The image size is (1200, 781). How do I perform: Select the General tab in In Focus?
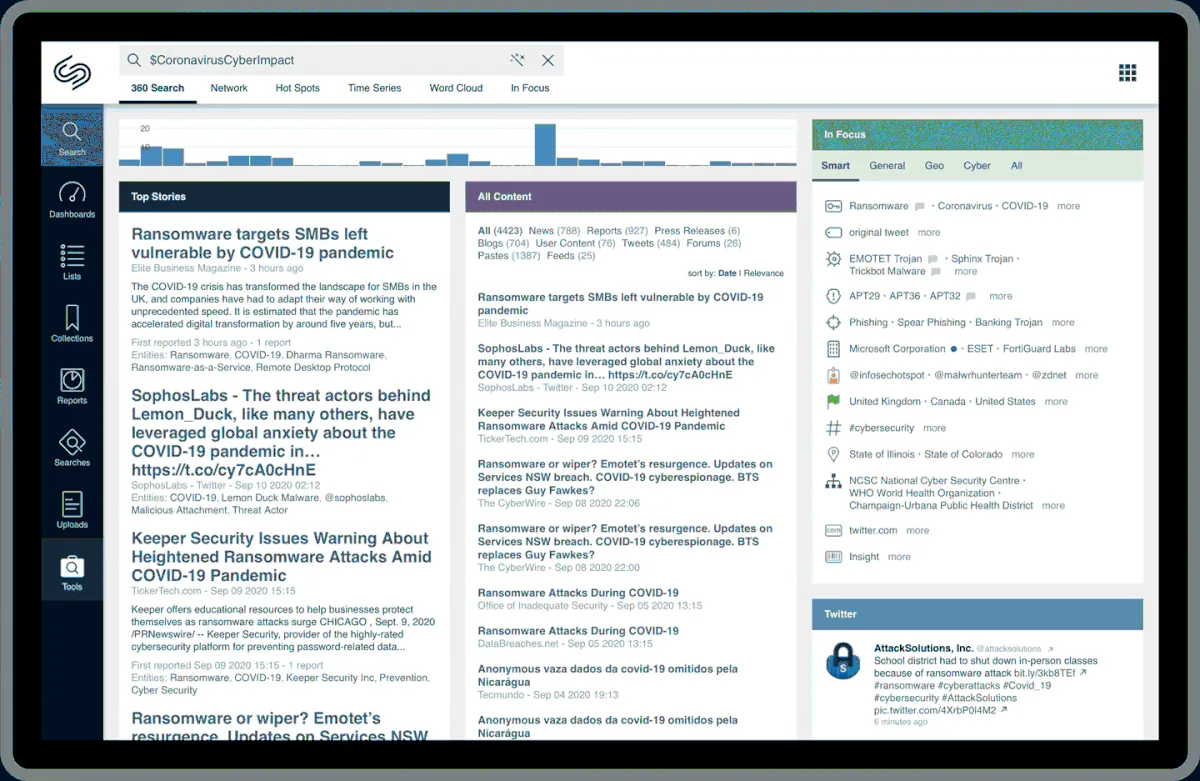pos(887,166)
